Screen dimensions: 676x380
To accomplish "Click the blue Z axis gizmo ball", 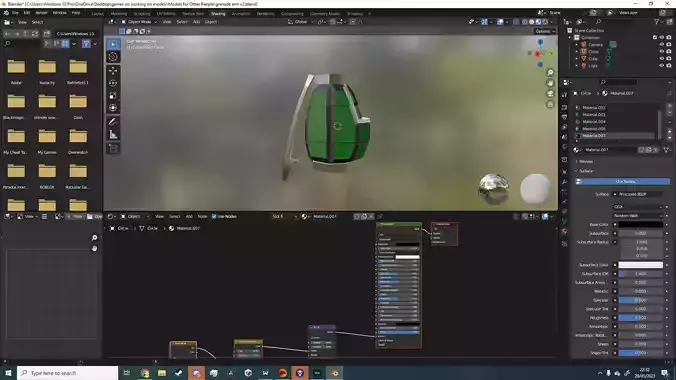I will [540, 42].
